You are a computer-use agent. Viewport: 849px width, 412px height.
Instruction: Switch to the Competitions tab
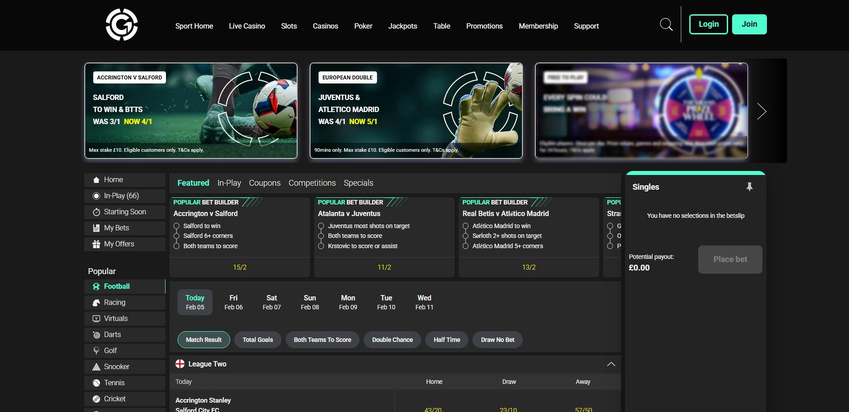click(x=312, y=183)
